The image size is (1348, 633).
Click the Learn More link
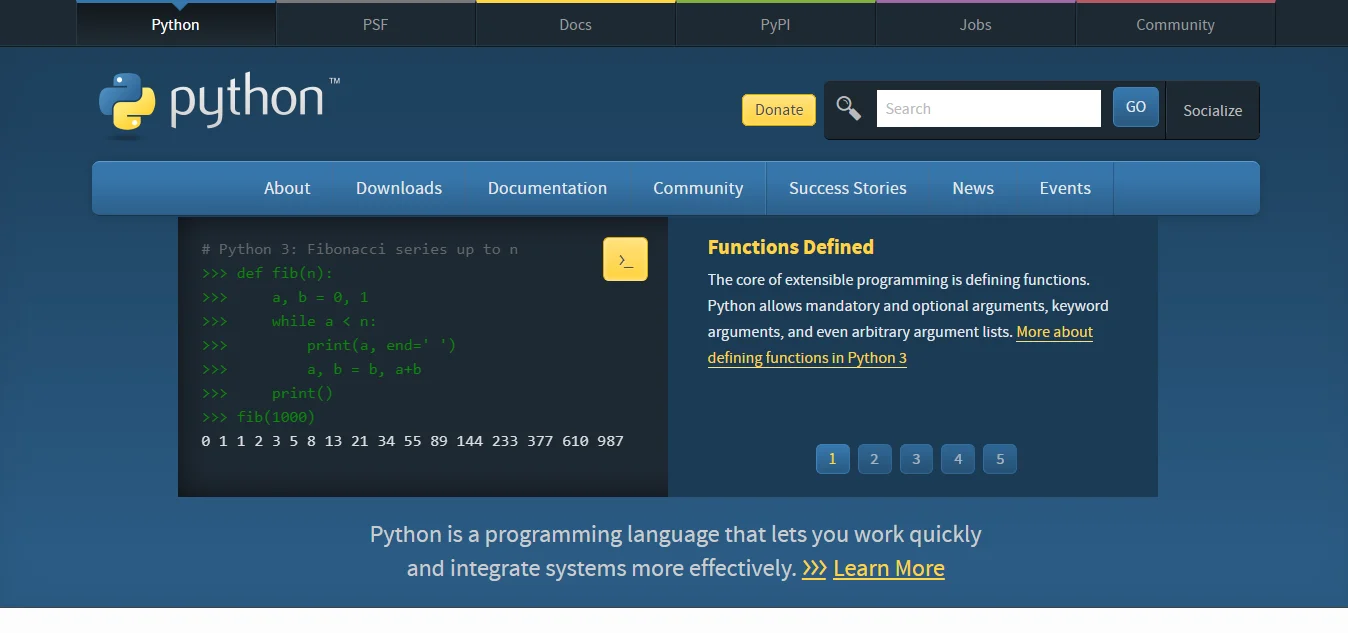pos(888,568)
